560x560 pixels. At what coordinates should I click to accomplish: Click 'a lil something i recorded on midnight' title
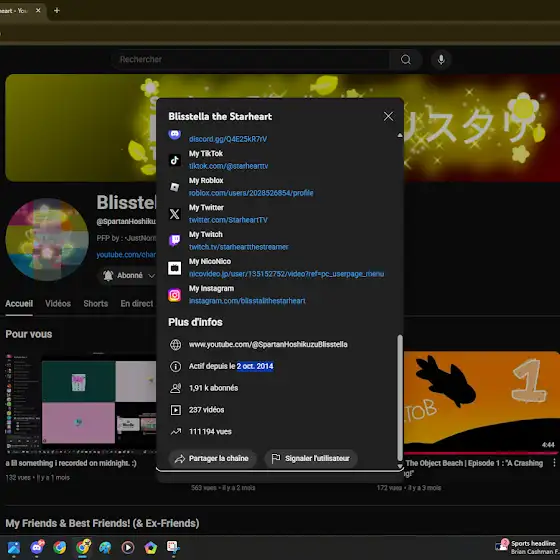pos(71,463)
